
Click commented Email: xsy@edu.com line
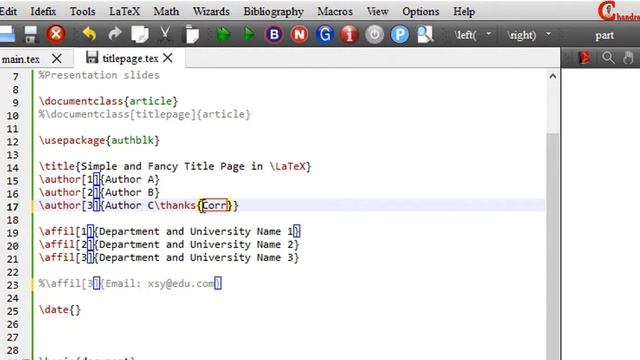[130, 284]
